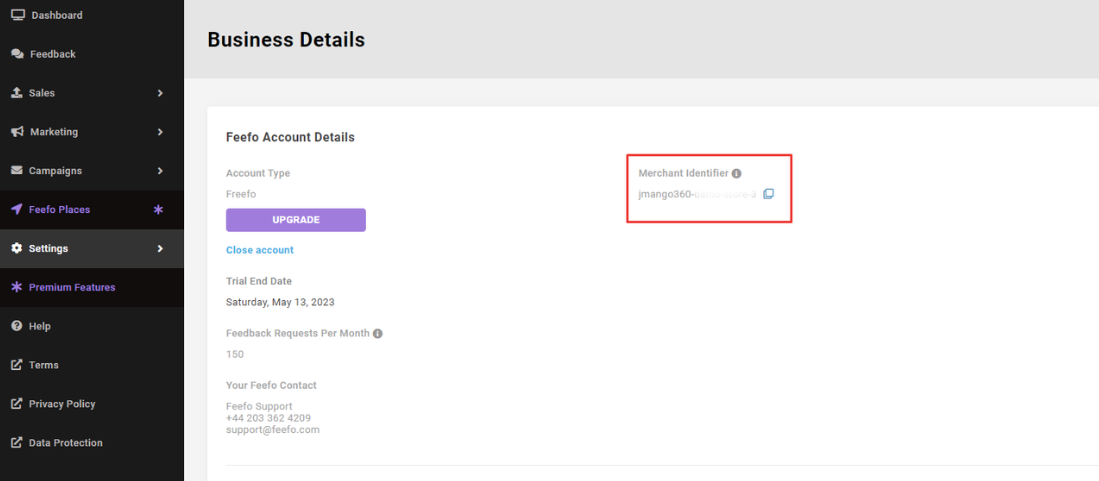This screenshot has width=1099, height=481.
Task: Click the Close account link
Action: [x=259, y=250]
